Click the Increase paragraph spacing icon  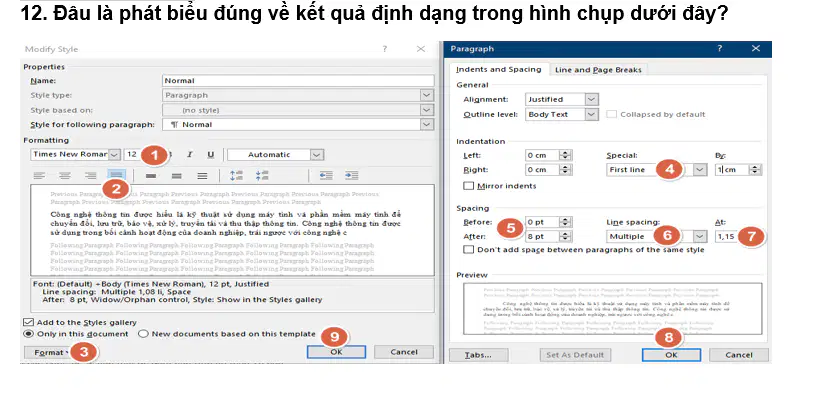(x=236, y=176)
